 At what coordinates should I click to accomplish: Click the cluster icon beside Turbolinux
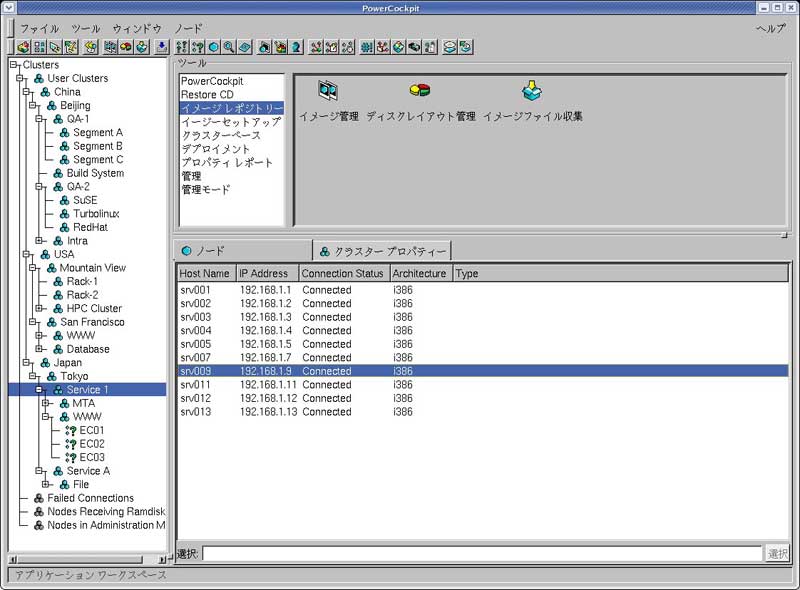(x=65, y=214)
